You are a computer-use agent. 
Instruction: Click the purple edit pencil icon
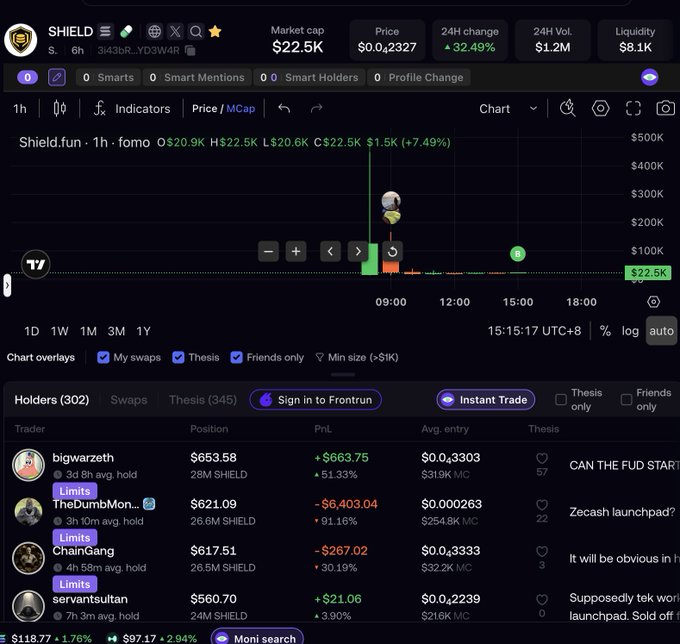[57, 78]
